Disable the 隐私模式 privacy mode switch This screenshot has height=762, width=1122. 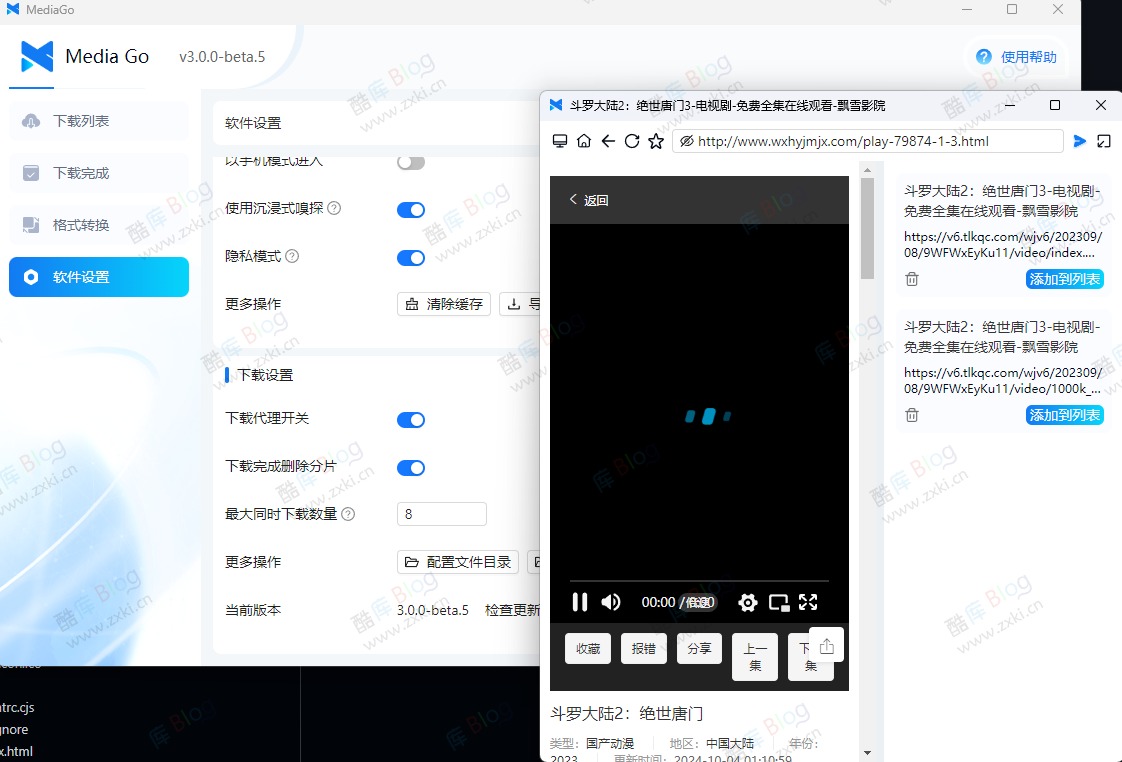(411, 258)
